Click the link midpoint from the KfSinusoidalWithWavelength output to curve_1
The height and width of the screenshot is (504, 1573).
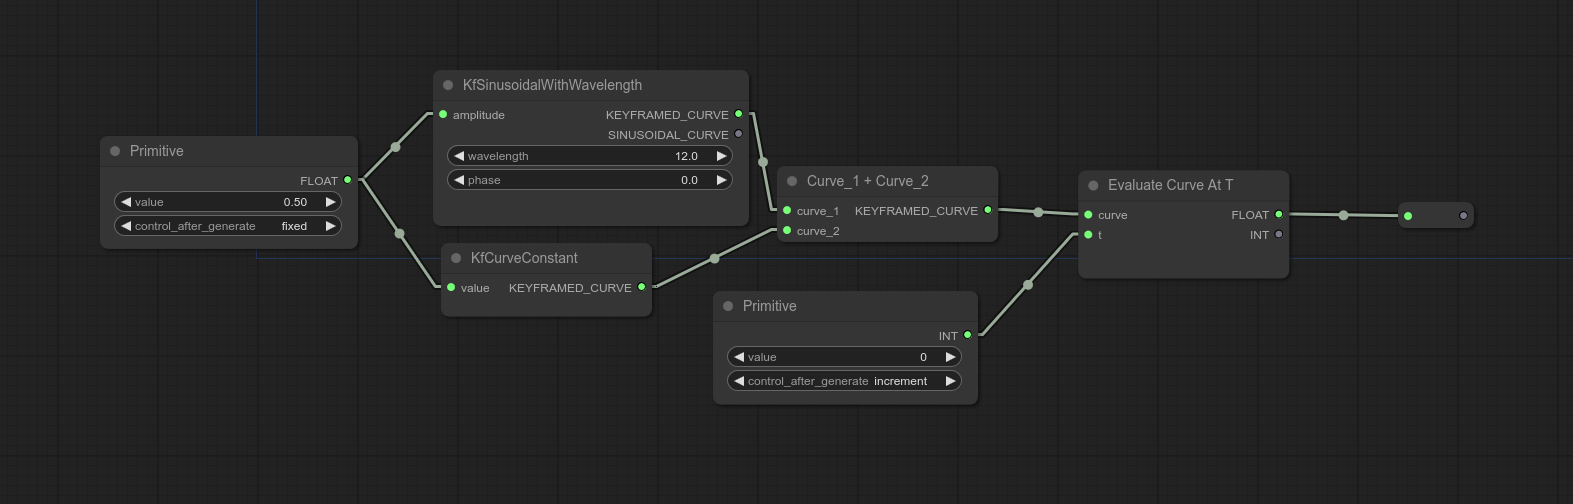tap(763, 162)
